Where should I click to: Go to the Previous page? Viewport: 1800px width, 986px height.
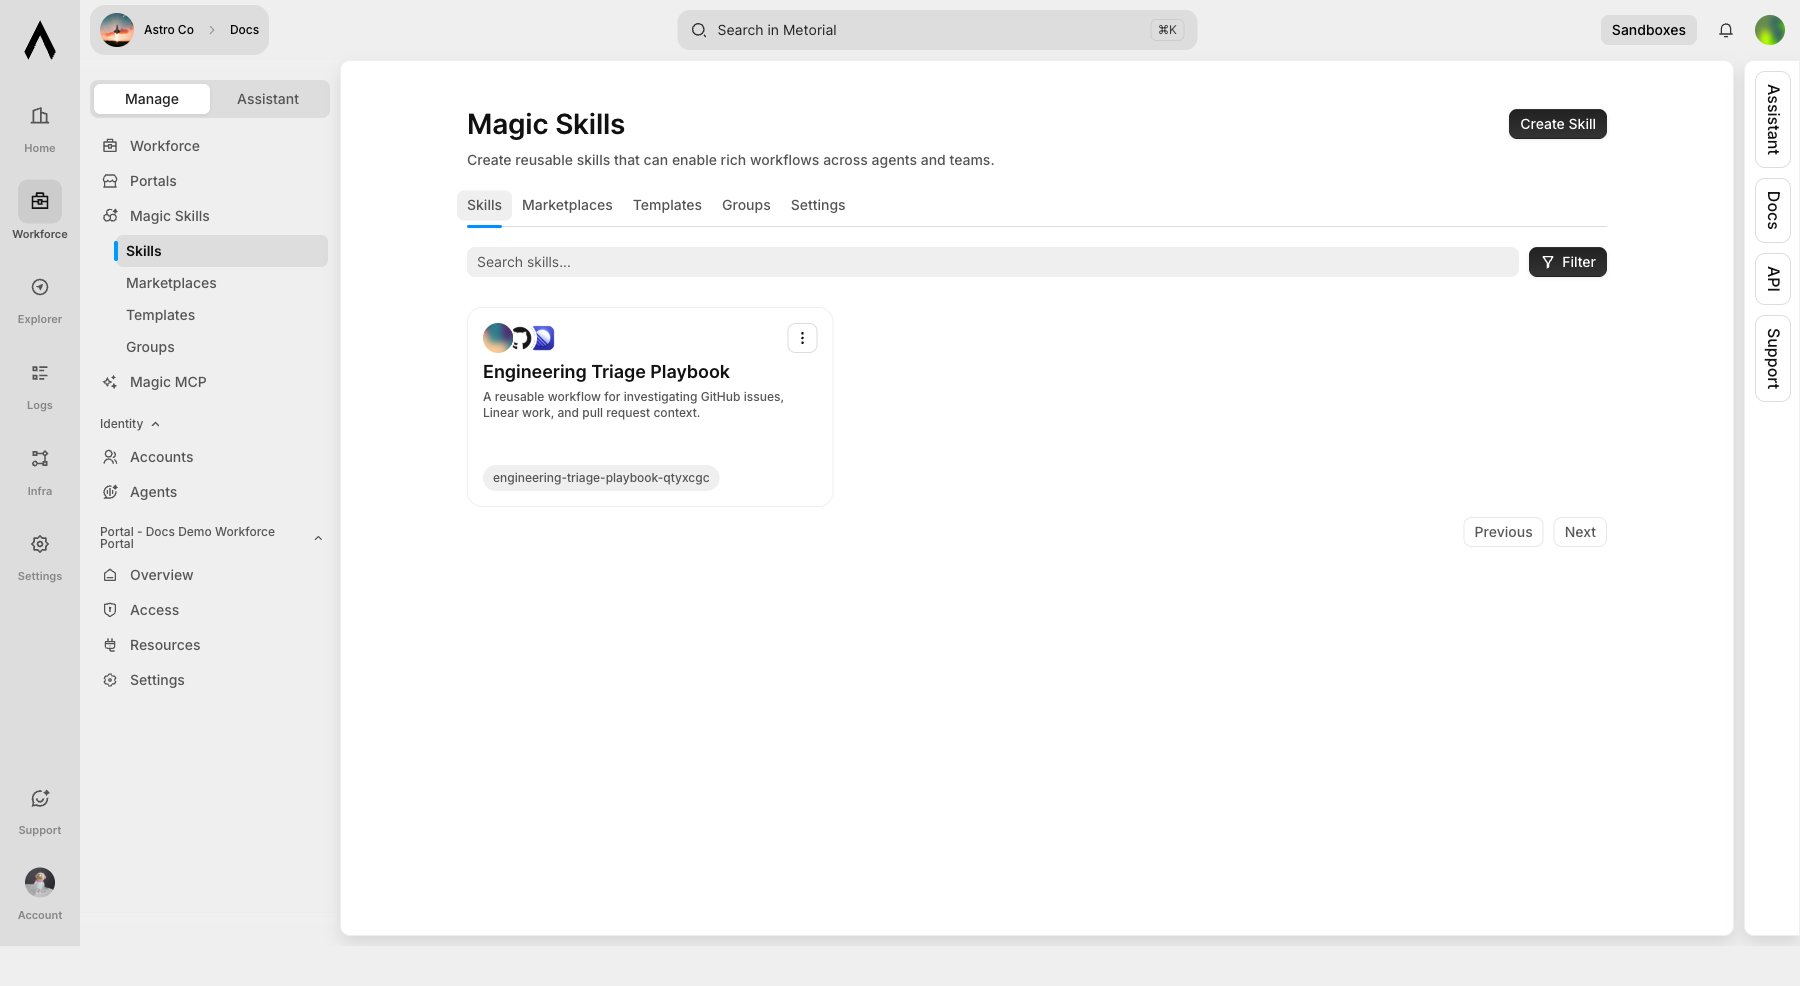pyautogui.click(x=1503, y=532)
